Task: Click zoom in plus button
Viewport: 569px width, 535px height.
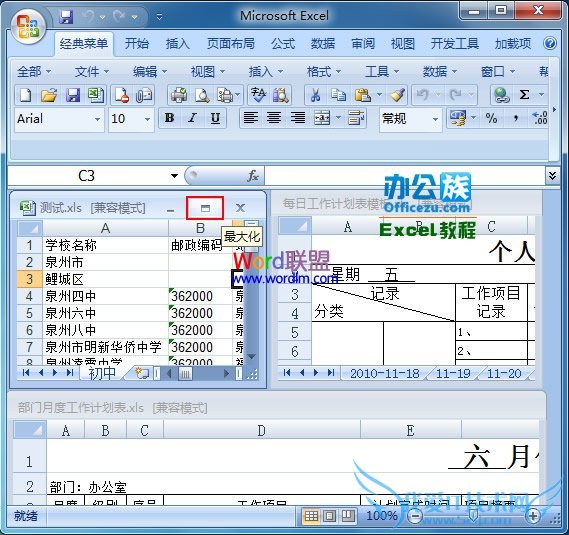Action: (x=533, y=516)
